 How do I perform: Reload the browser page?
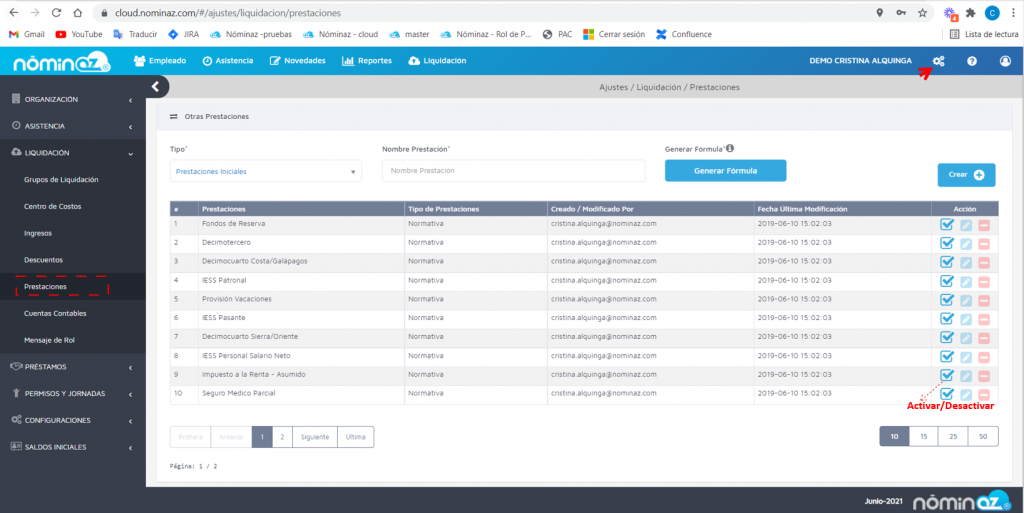point(56,12)
